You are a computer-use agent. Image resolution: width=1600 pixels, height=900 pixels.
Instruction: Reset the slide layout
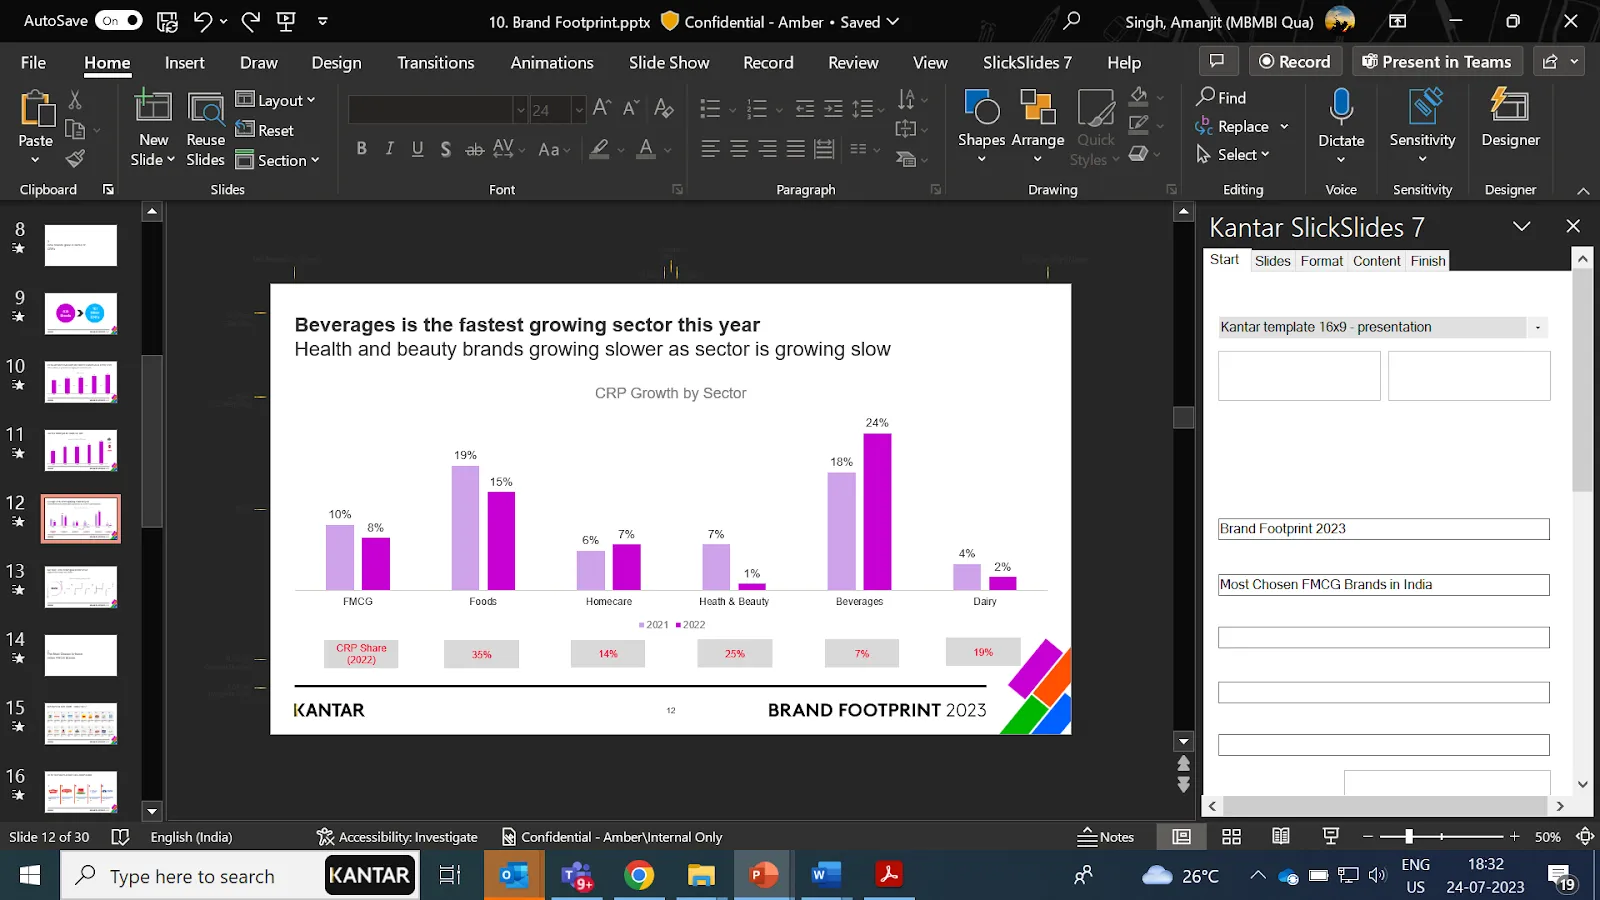pos(265,130)
